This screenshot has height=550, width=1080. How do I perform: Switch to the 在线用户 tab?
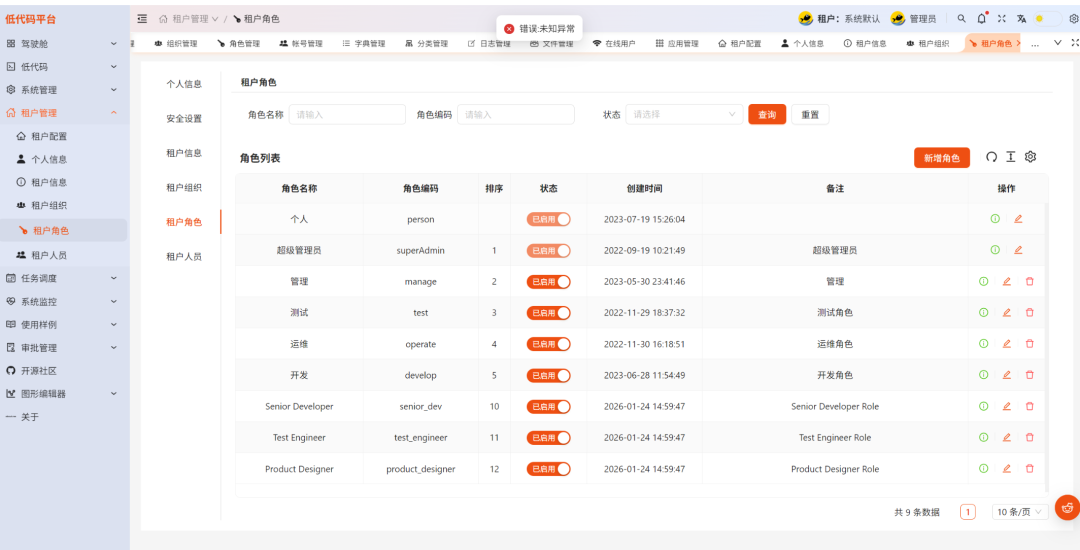click(x=614, y=43)
